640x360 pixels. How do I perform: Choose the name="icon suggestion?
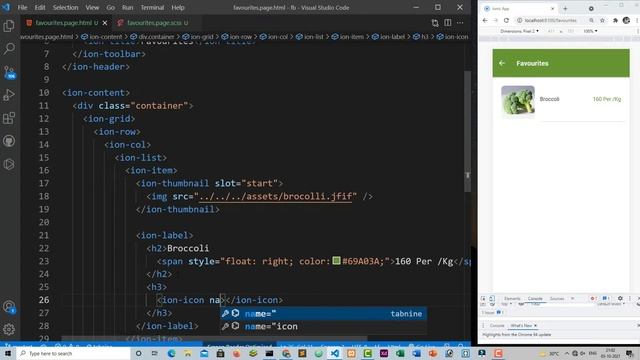(323, 327)
